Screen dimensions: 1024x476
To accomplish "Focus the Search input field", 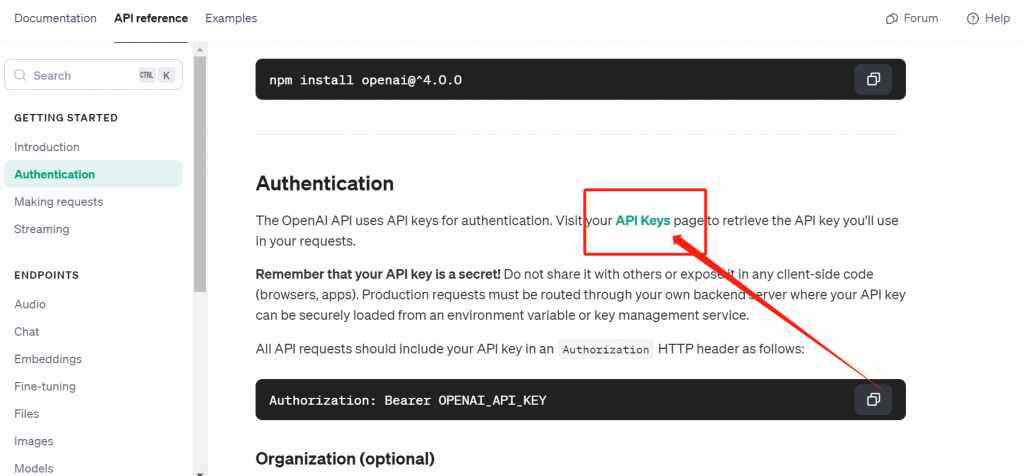I will click(93, 75).
